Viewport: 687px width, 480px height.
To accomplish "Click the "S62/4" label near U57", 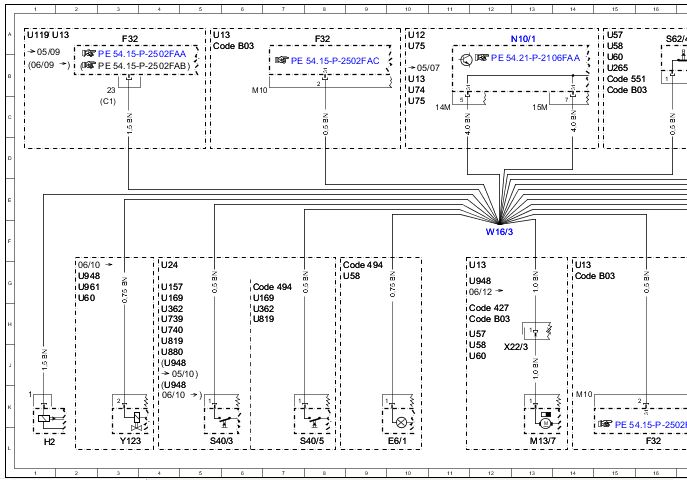I will tap(676, 39).
